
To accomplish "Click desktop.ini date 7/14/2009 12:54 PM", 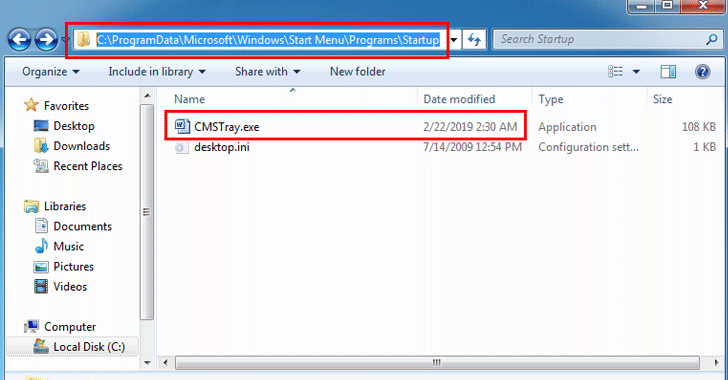I will coord(472,147).
